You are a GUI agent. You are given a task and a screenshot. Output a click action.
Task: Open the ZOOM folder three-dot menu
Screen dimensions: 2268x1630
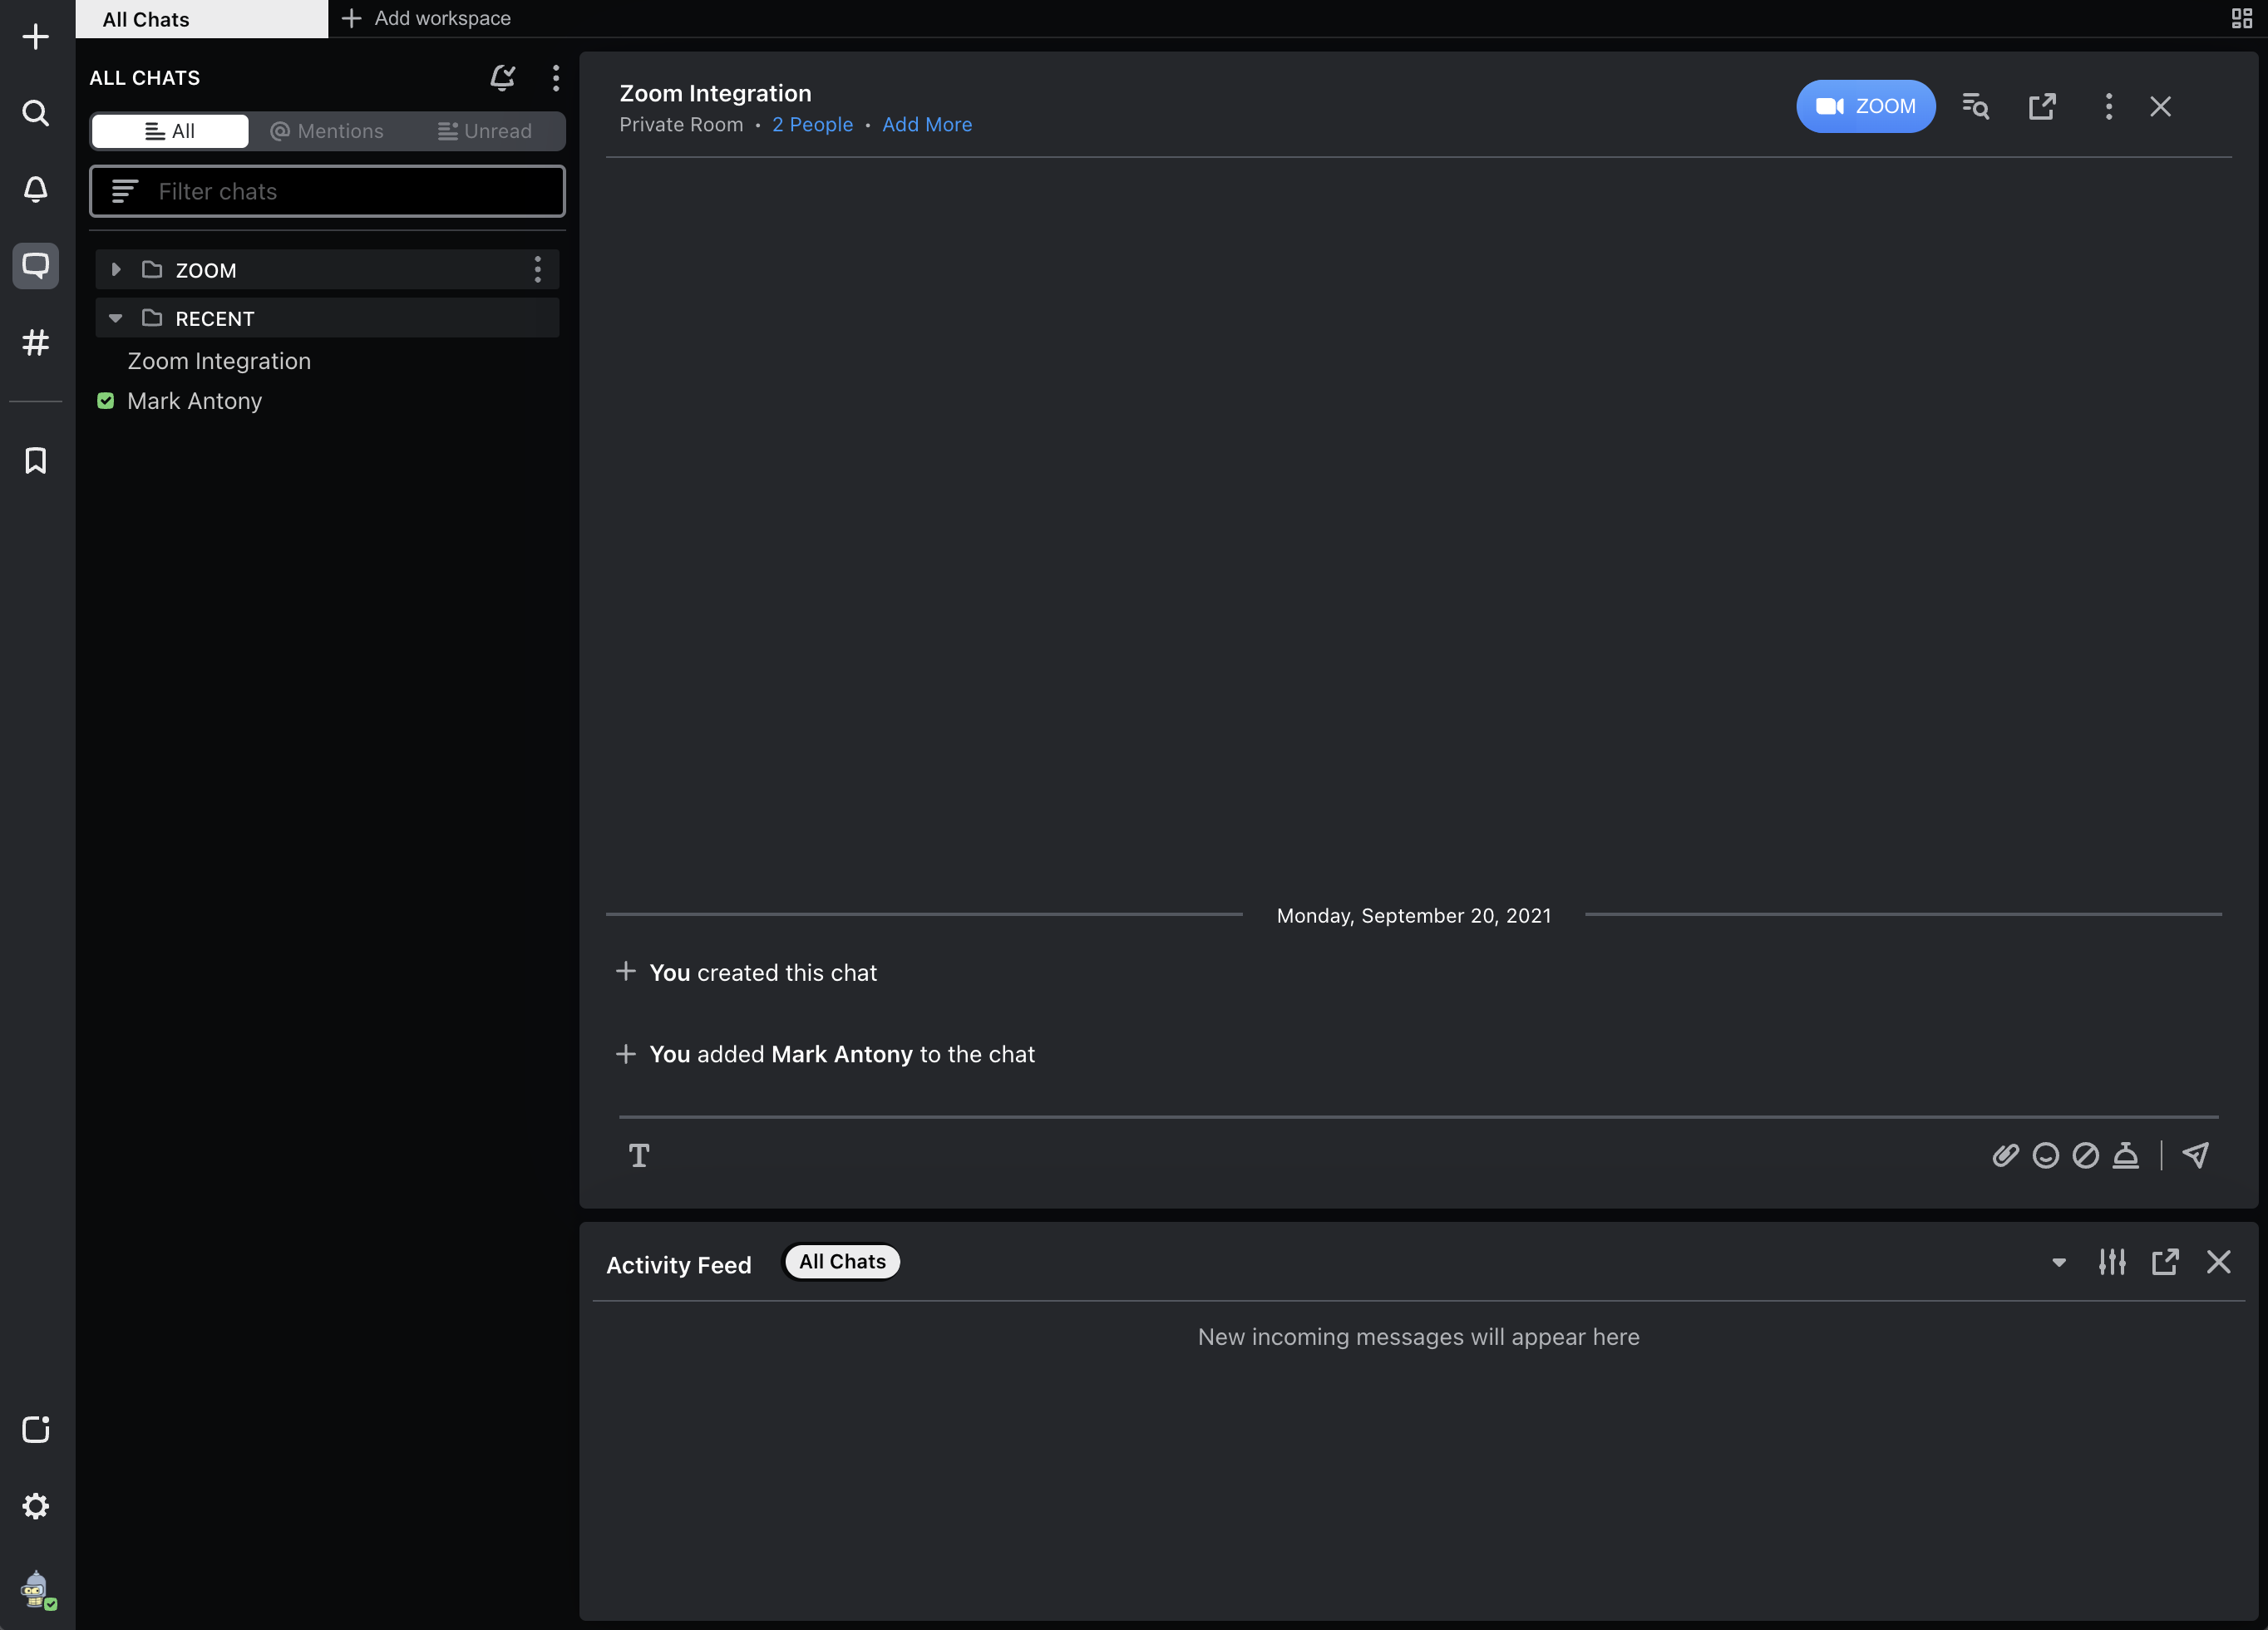(538, 269)
